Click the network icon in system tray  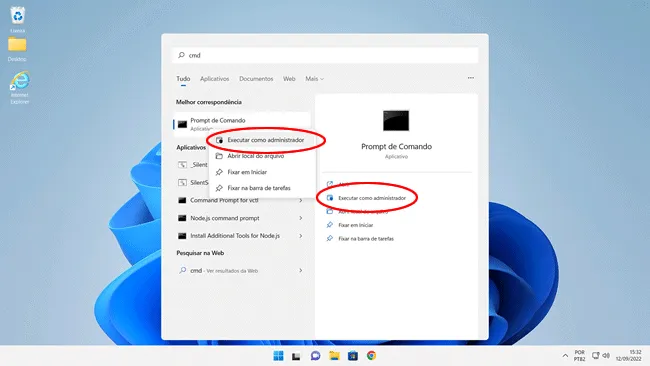pos(596,355)
